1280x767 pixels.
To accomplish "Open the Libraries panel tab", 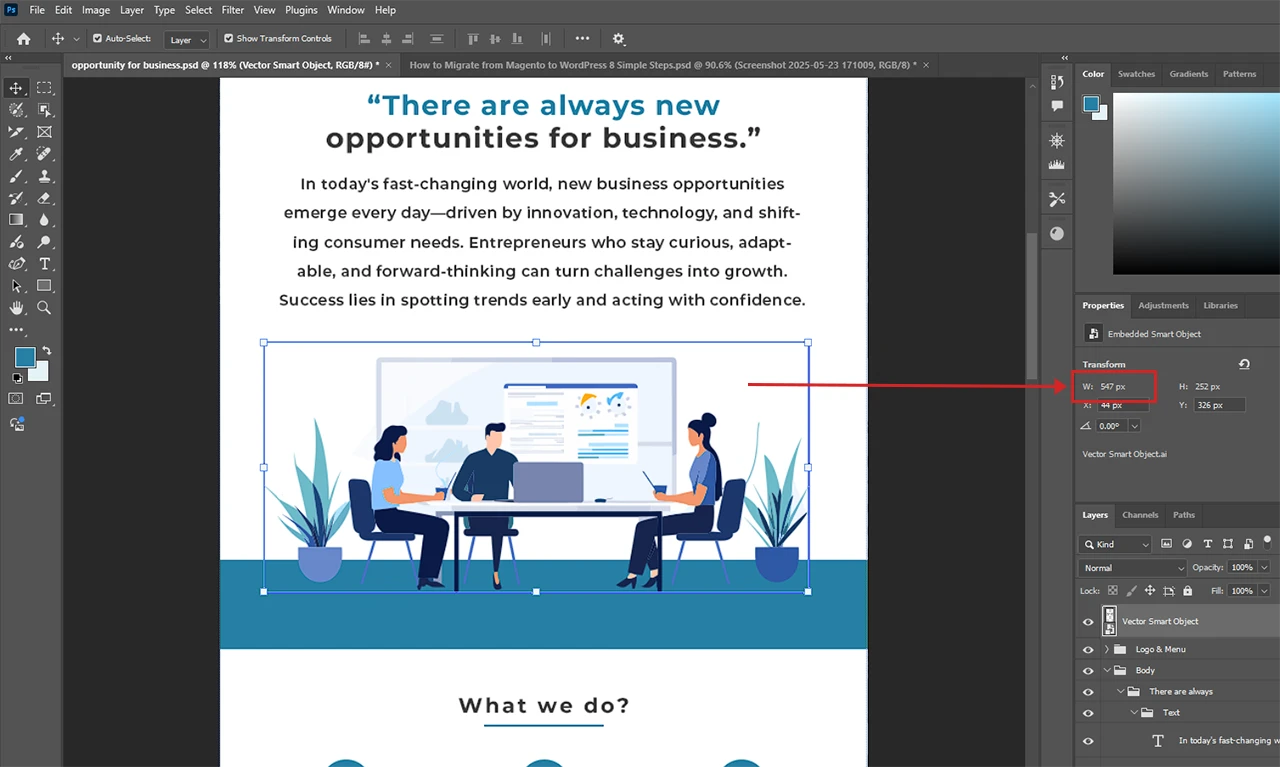I will pyautogui.click(x=1220, y=306).
